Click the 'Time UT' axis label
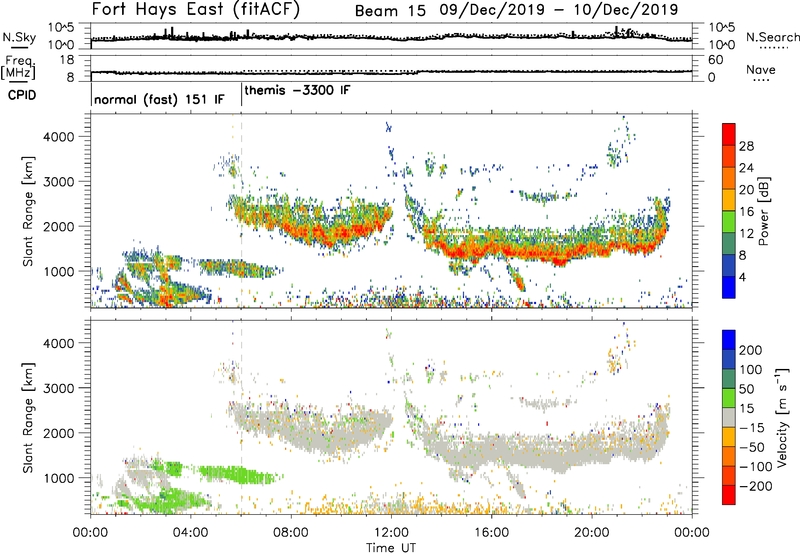Image resolution: width=800 pixels, height=554 pixels. click(391, 547)
